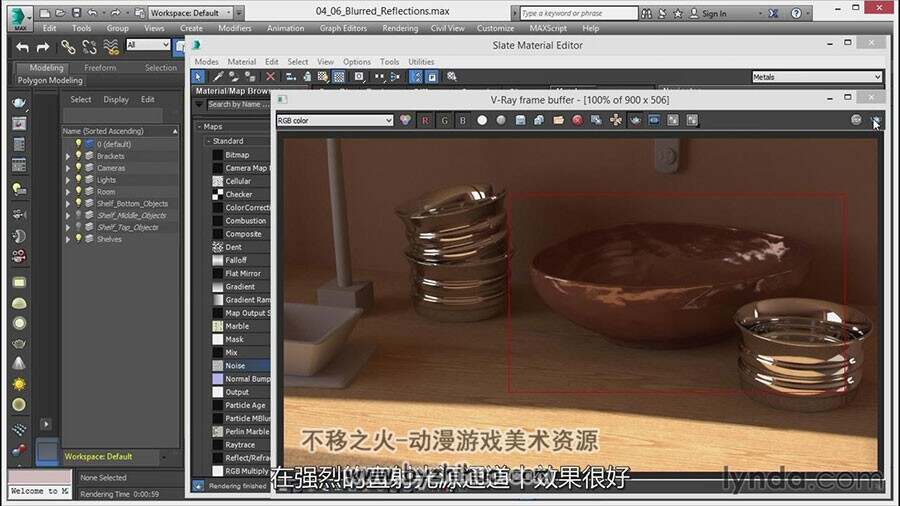The width and height of the screenshot is (900, 506).
Task: Click the red Clear image icon in frame buffer
Action: click(x=577, y=120)
